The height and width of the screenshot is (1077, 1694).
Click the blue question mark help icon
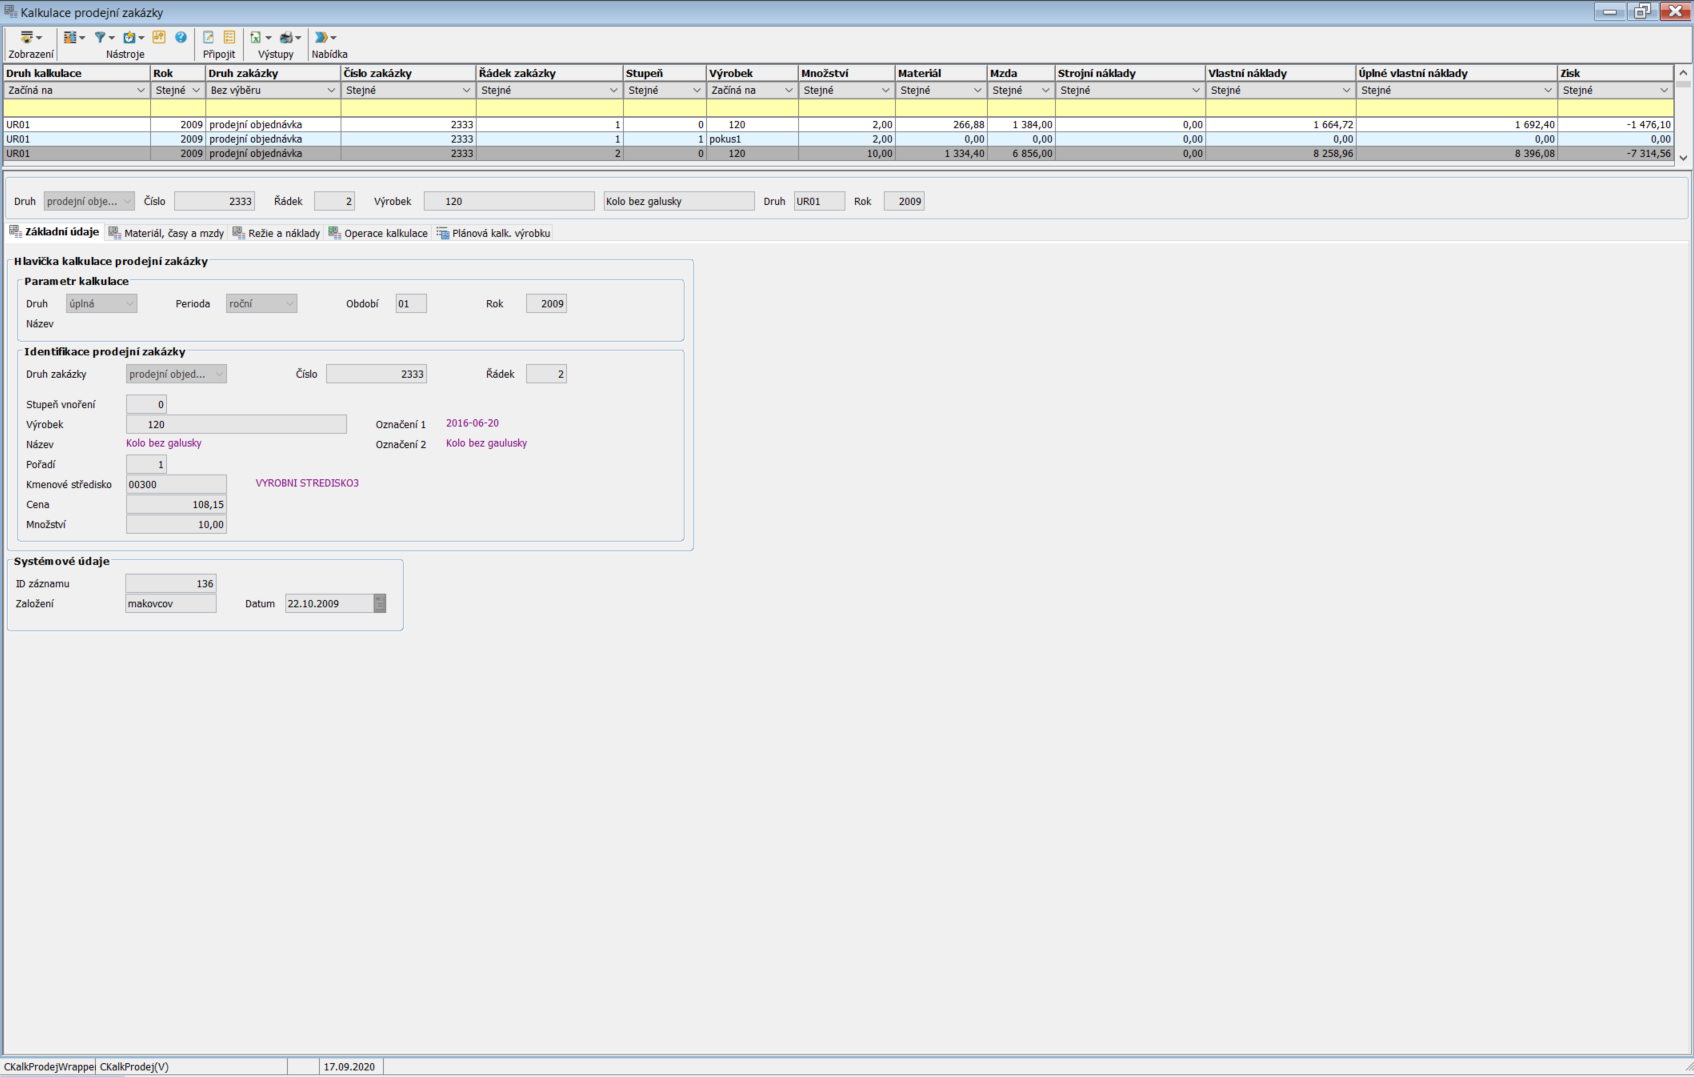click(181, 38)
